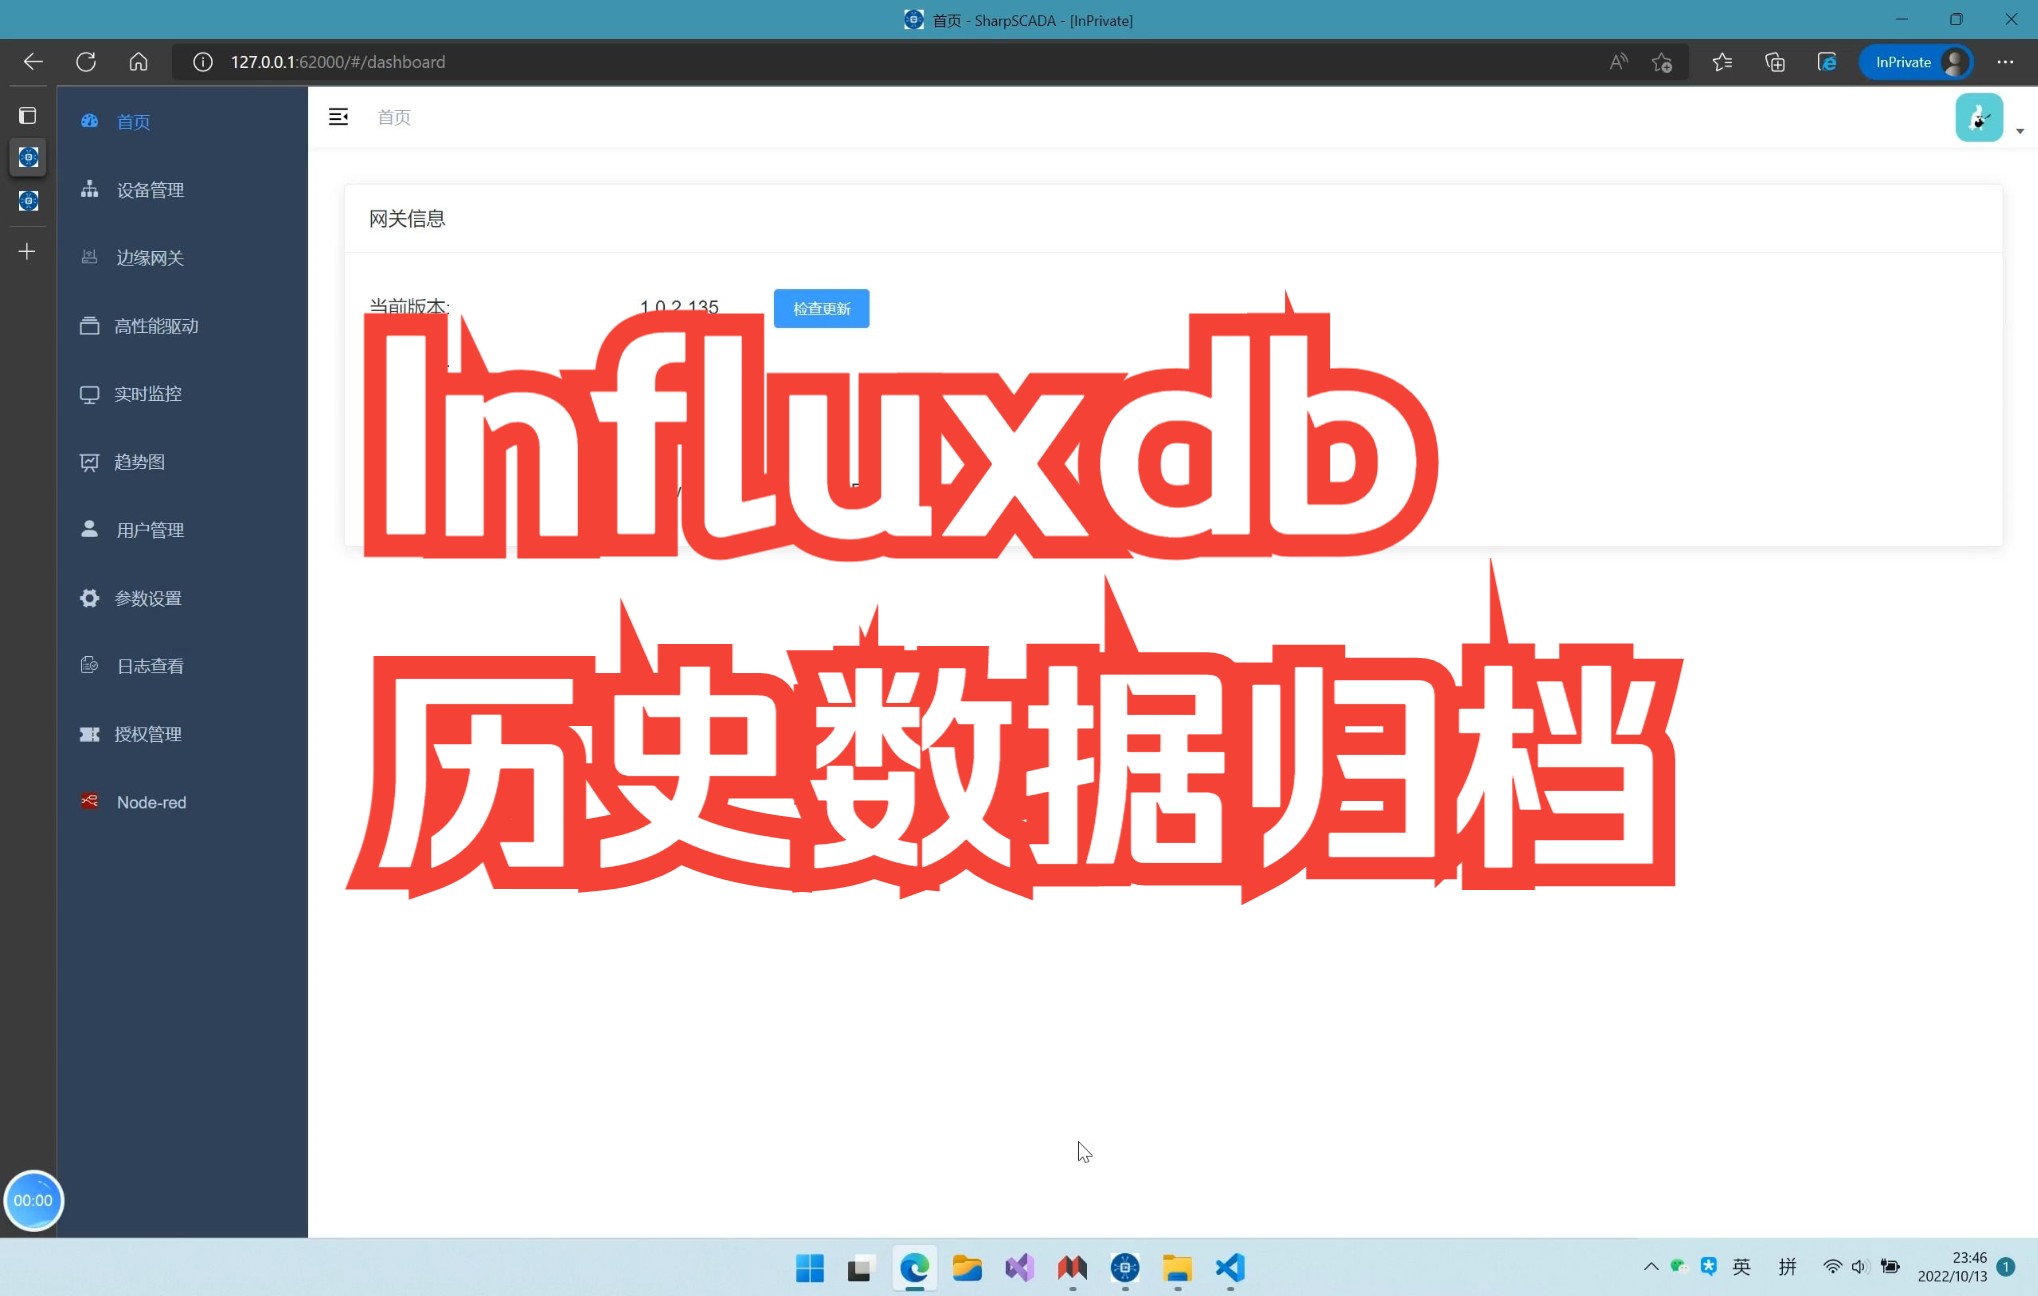Image resolution: width=2038 pixels, height=1296 pixels.
Task: Open a new tab with plus icon
Action: (27, 251)
